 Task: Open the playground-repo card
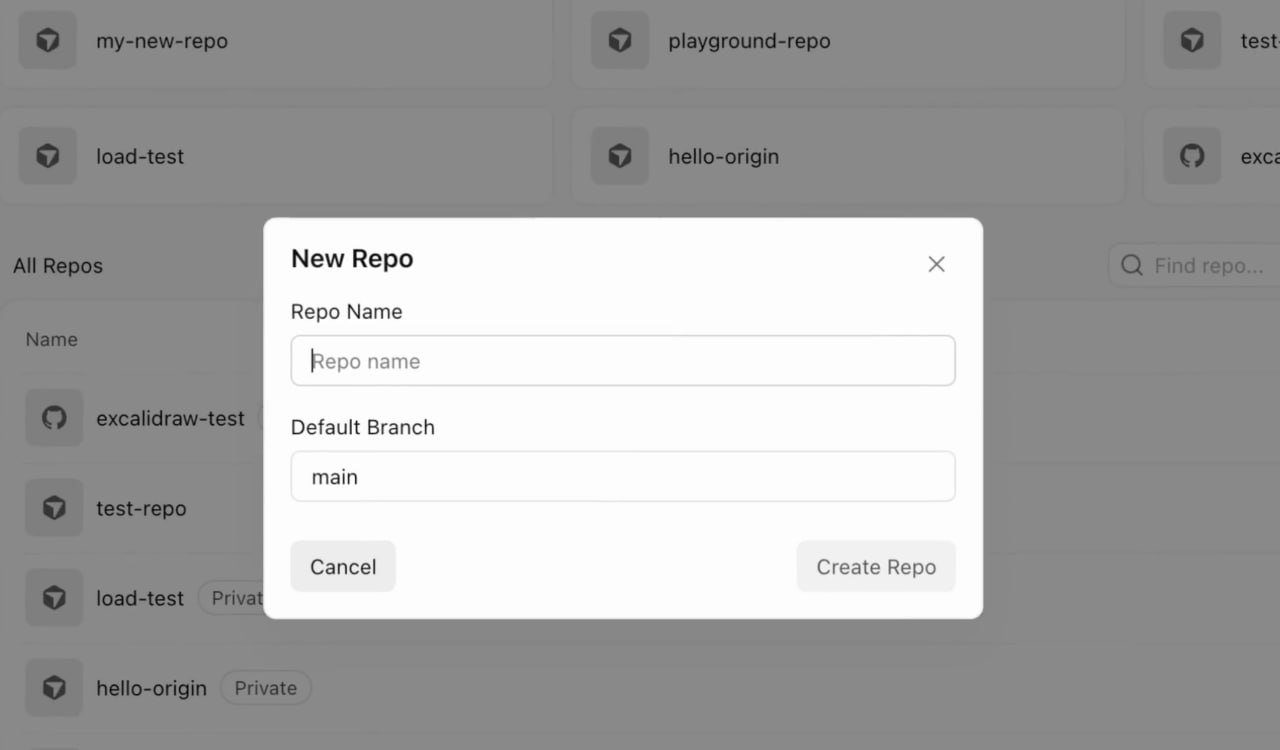point(848,41)
